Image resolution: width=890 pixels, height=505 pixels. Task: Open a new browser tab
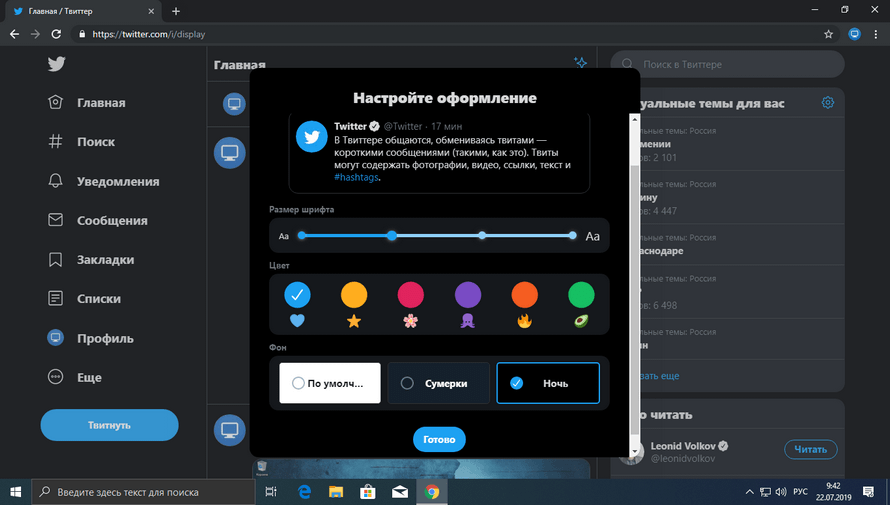click(x=176, y=11)
